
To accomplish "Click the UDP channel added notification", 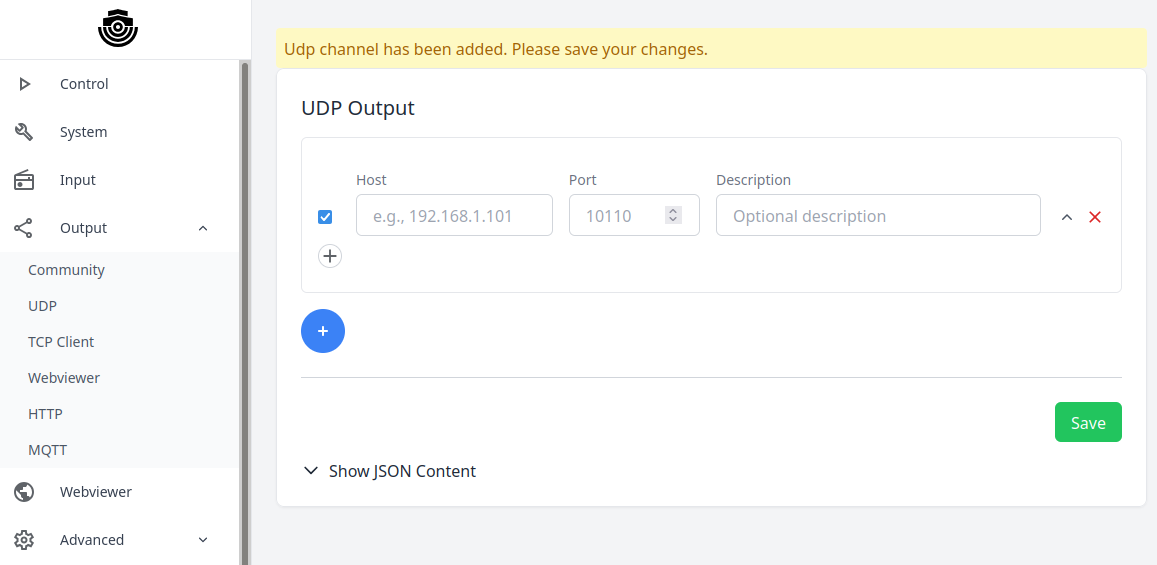I will tap(712, 49).
